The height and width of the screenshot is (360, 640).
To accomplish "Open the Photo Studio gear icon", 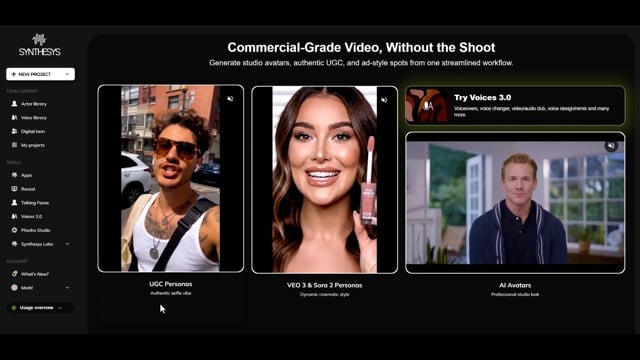I will (x=14, y=230).
